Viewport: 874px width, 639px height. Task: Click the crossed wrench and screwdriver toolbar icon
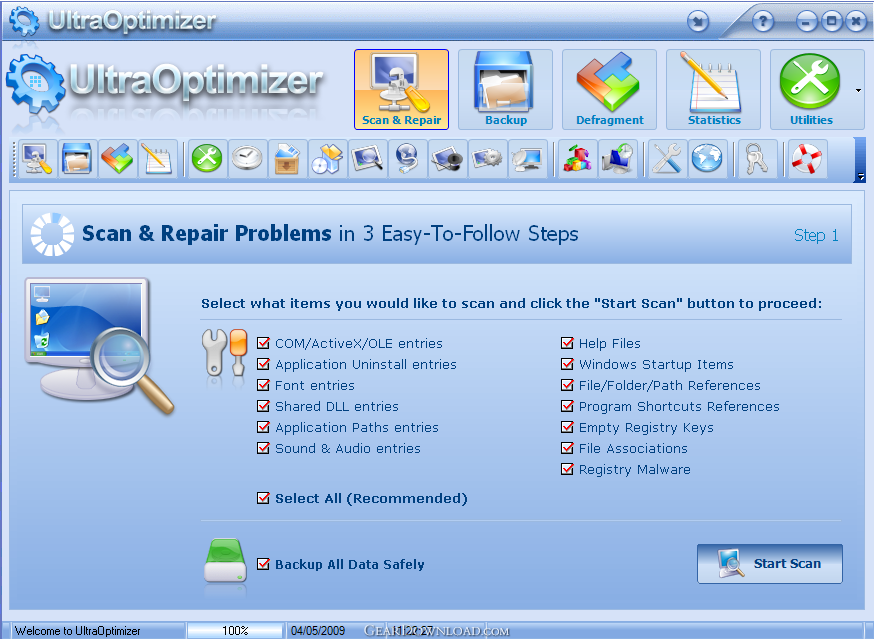point(667,159)
